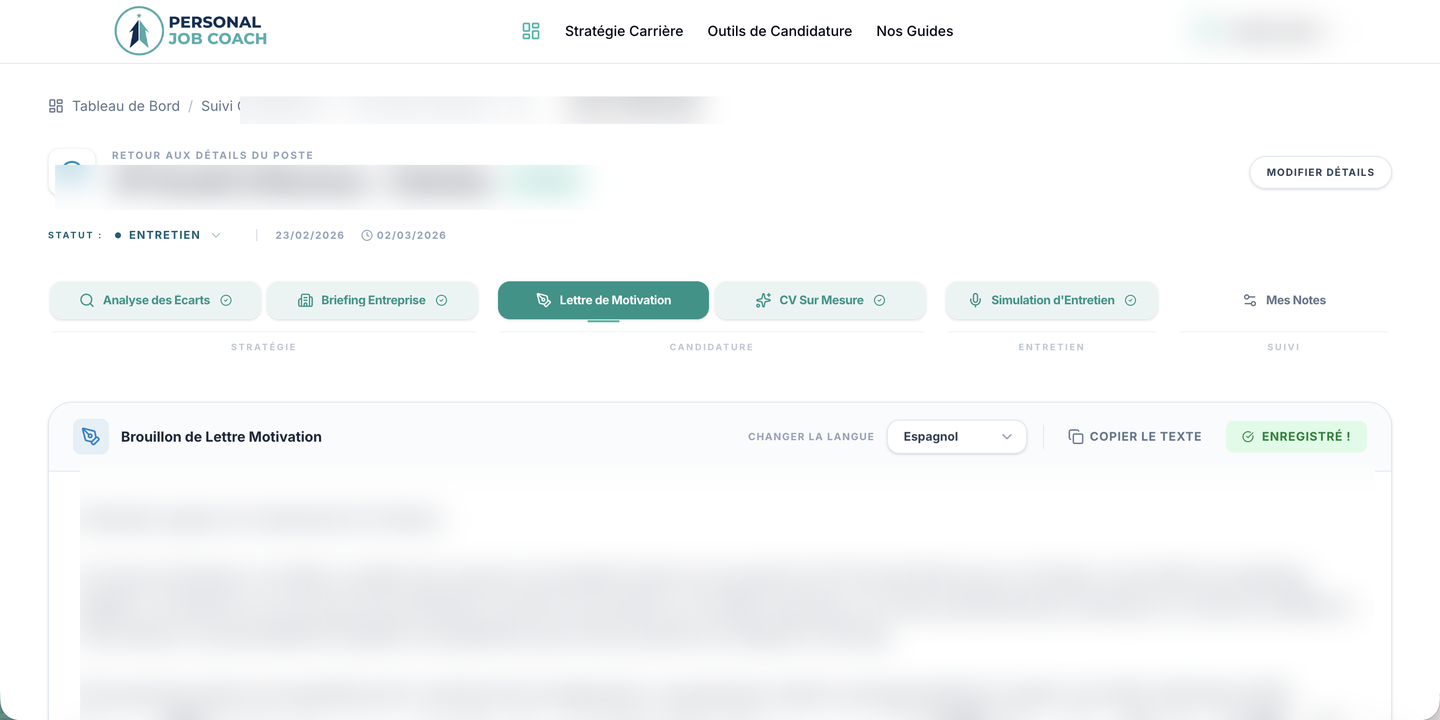
Task: Open the Espagnol language dropdown
Action: coord(956,437)
